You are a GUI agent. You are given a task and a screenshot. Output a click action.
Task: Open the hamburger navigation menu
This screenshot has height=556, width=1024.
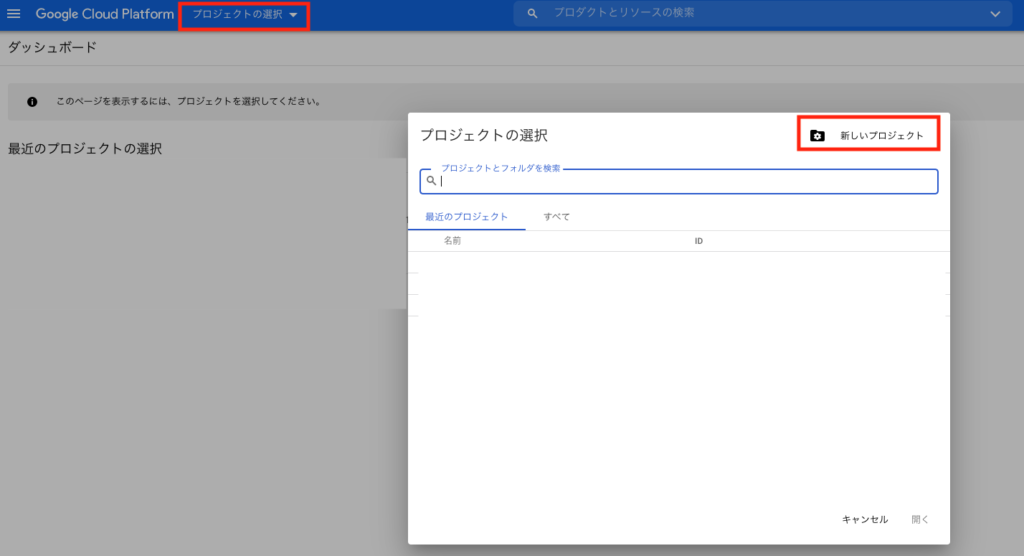14,14
